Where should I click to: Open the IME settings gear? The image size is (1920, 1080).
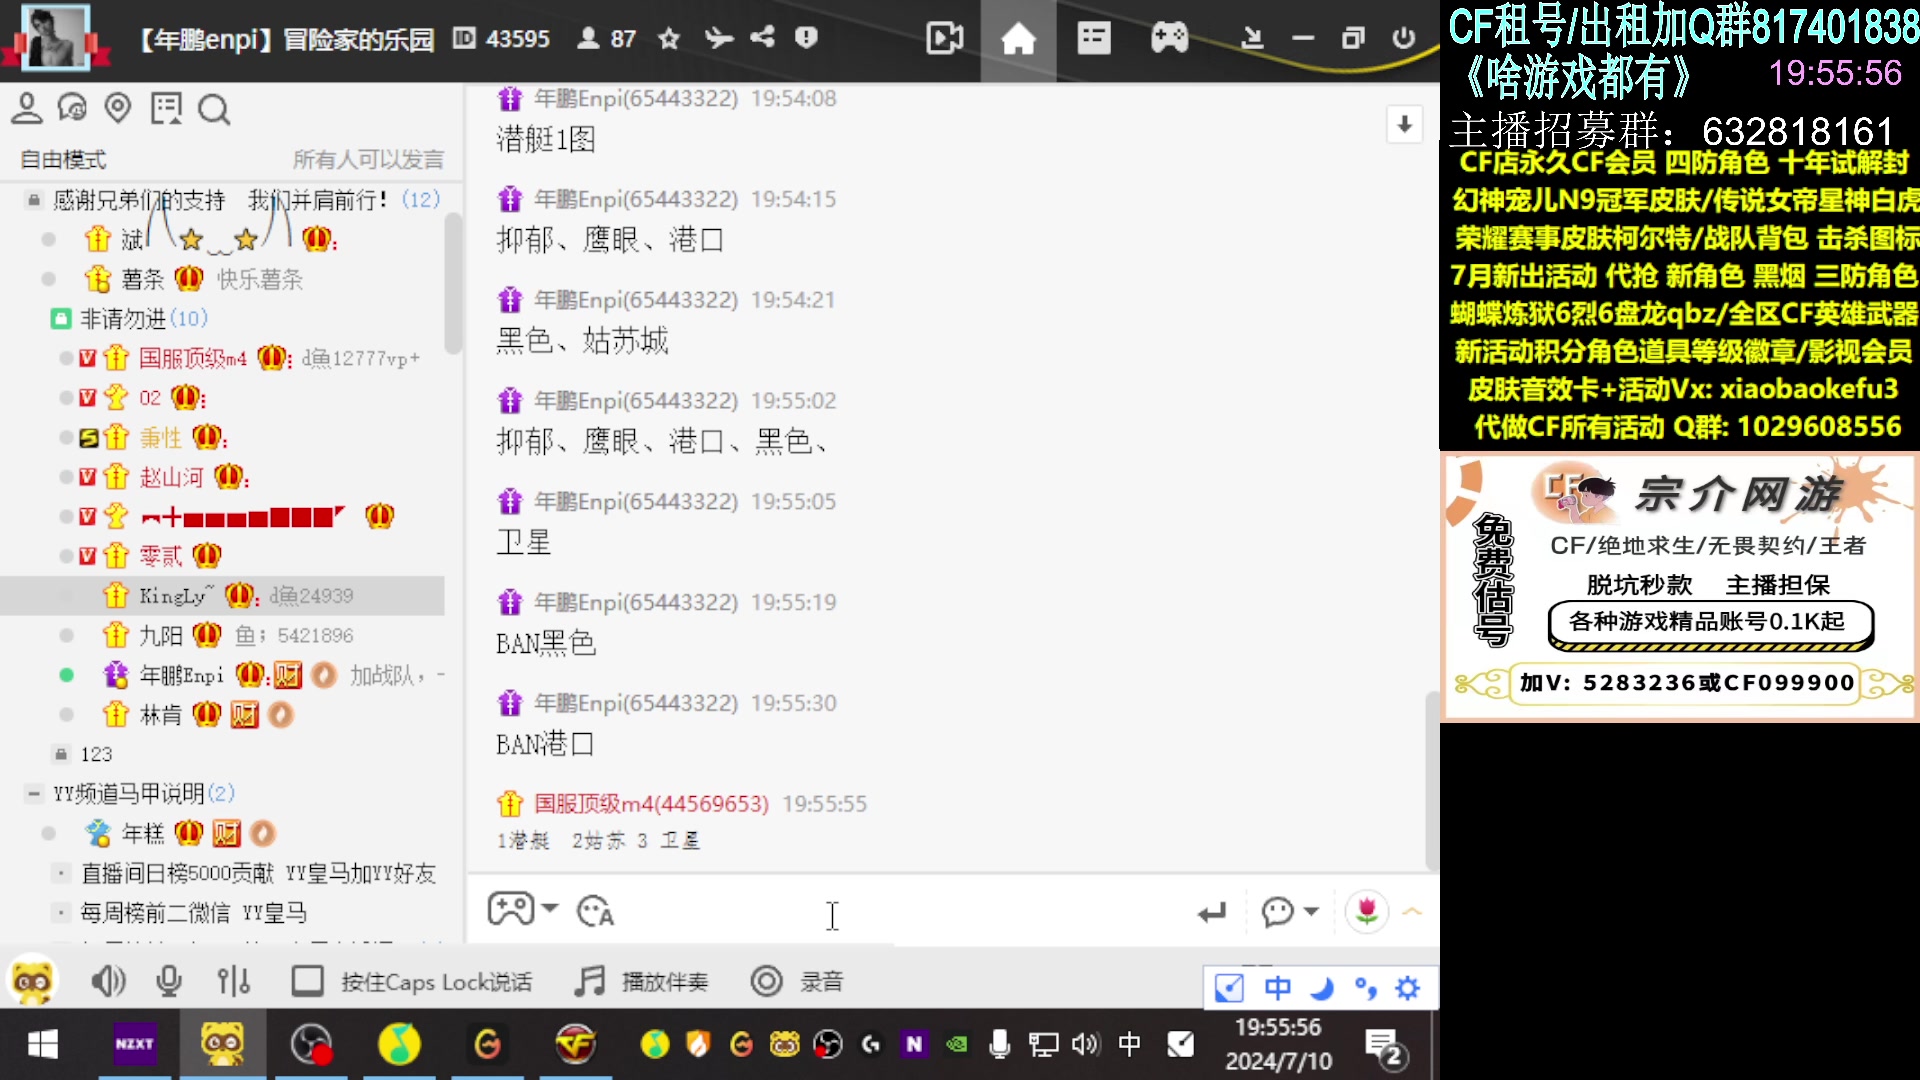click(1408, 988)
